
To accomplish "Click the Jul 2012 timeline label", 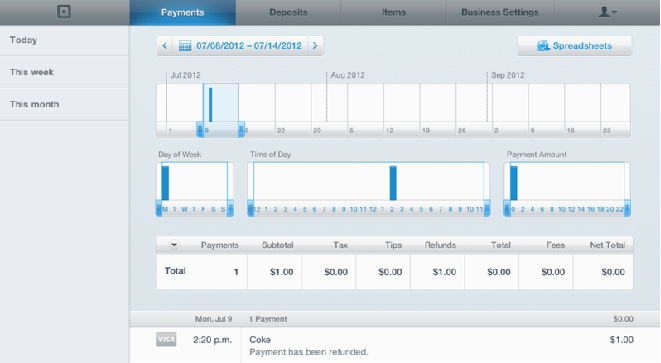I will click(185, 75).
